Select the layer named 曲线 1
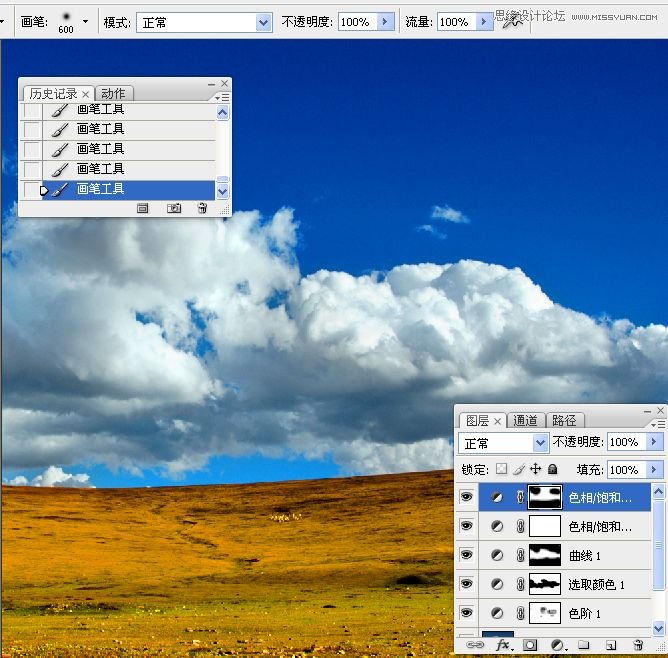The image size is (668, 658). pyautogui.click(x=584, y=555)
